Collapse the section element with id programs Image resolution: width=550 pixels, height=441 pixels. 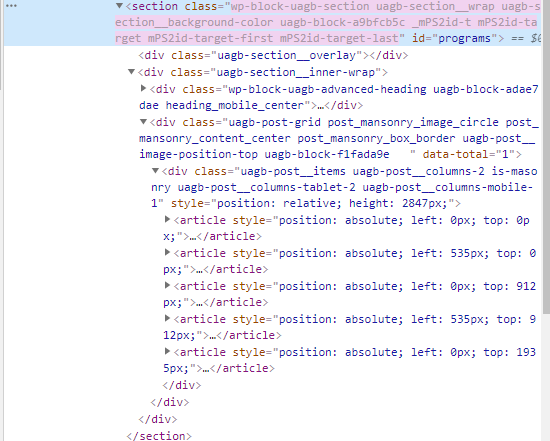[119, 6]
